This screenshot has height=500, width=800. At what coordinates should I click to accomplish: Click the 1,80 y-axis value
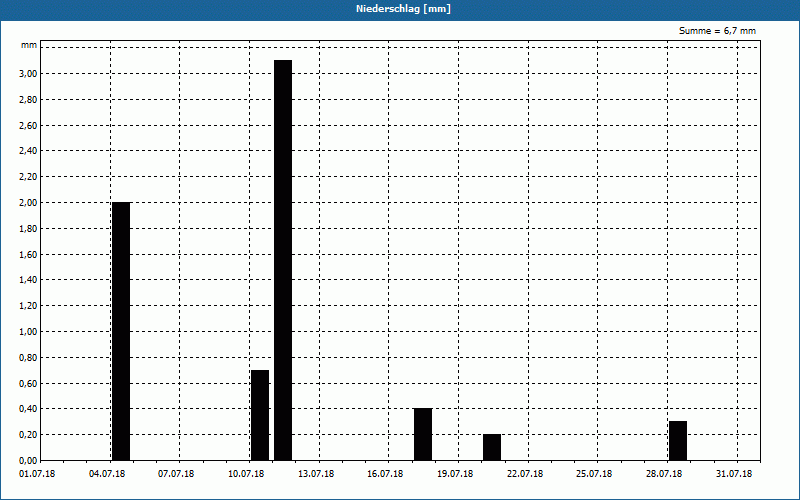(x=29, y=229)
